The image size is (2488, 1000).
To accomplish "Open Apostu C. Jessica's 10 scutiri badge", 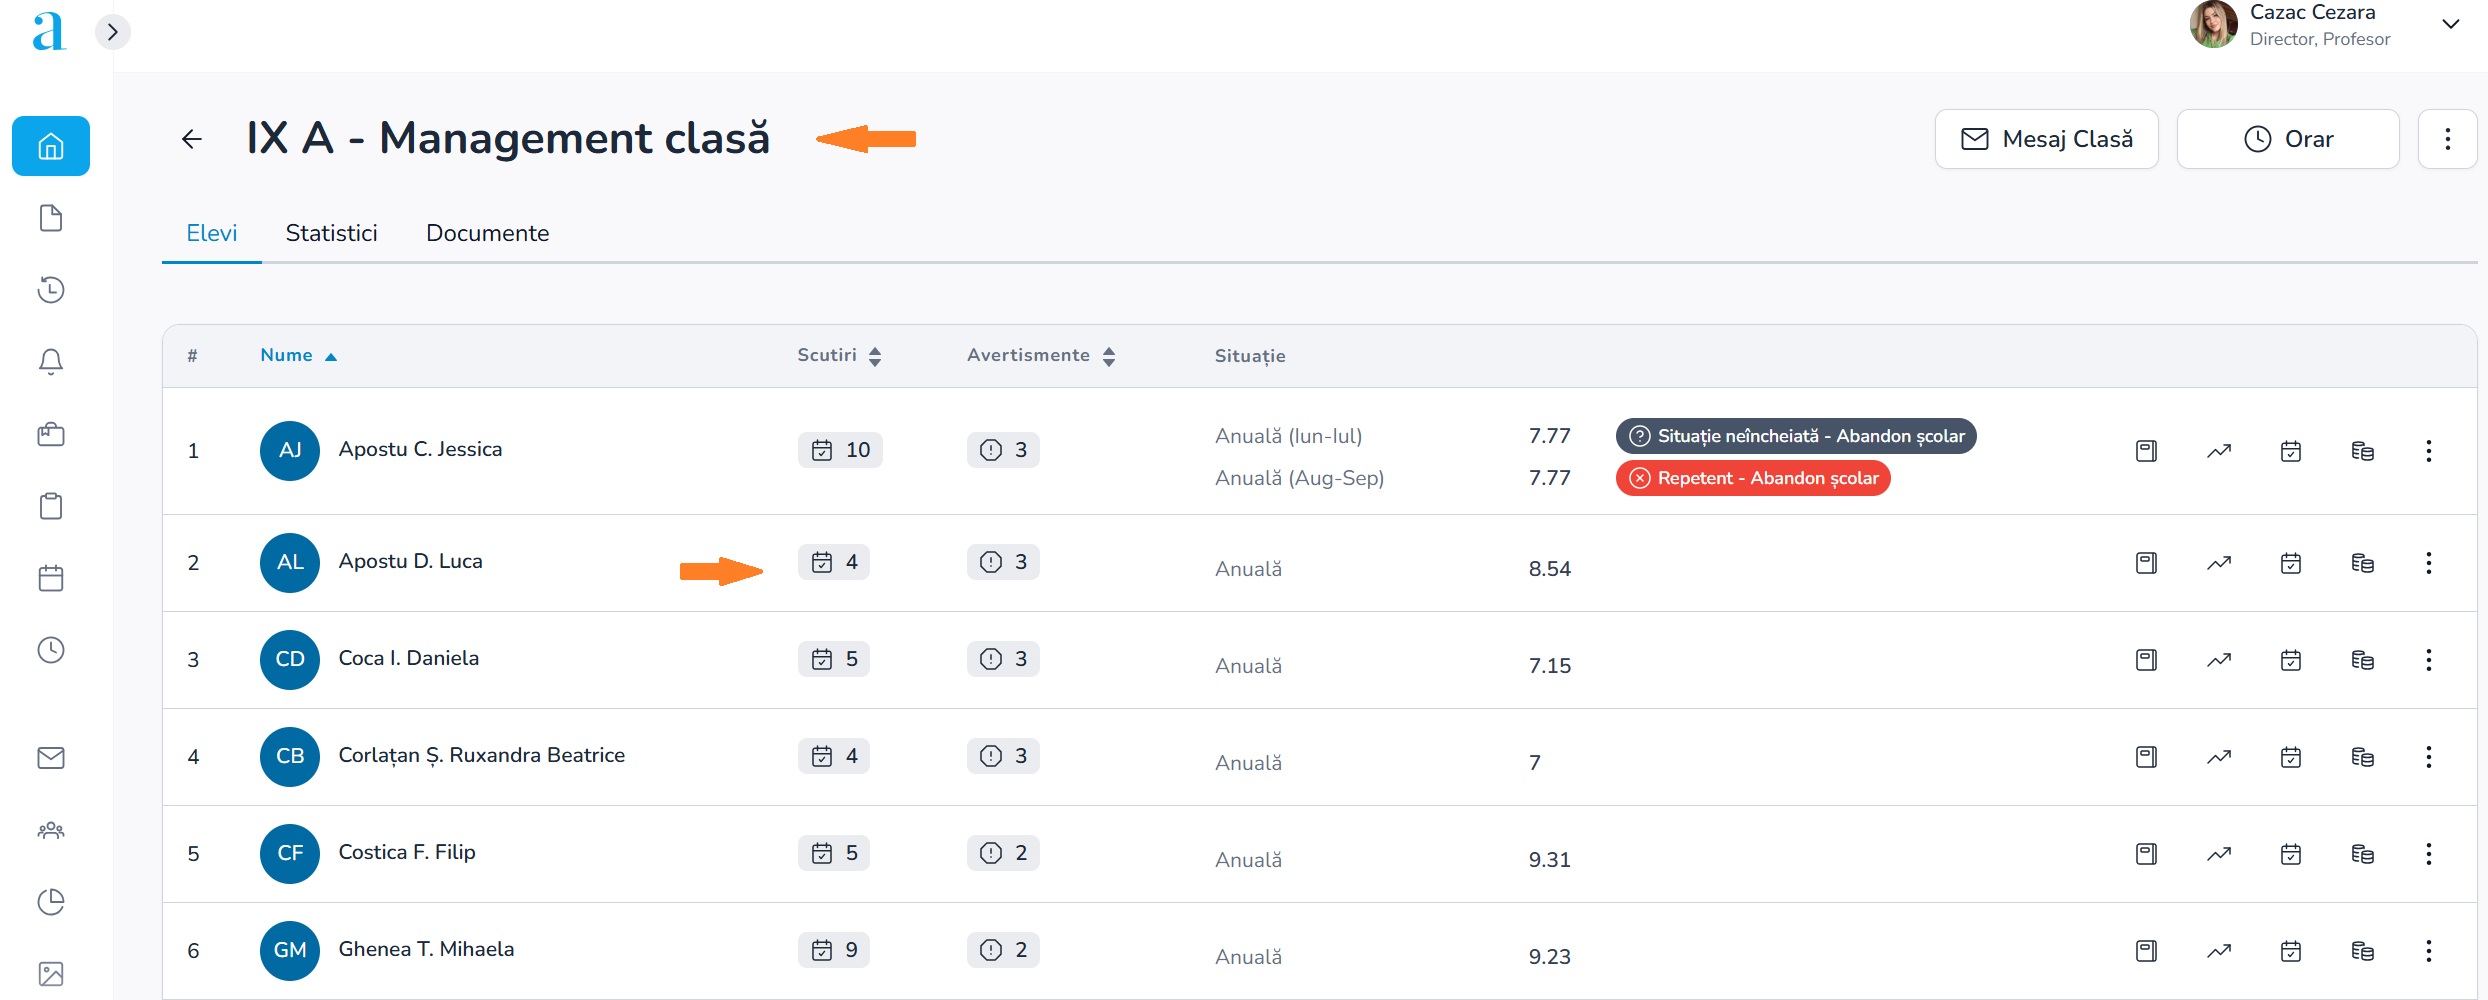I will [x=840, y=450].
